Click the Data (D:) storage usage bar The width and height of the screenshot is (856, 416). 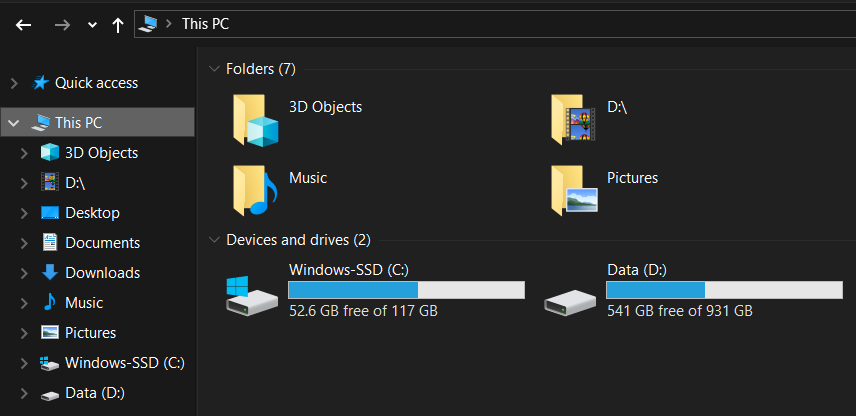click(x=724, y=290)
